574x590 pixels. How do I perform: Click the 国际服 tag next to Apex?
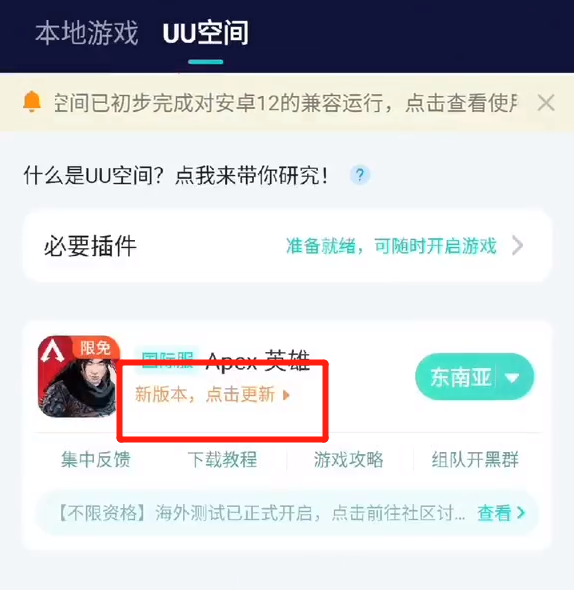pyautogui.click(x=167, y=359)
